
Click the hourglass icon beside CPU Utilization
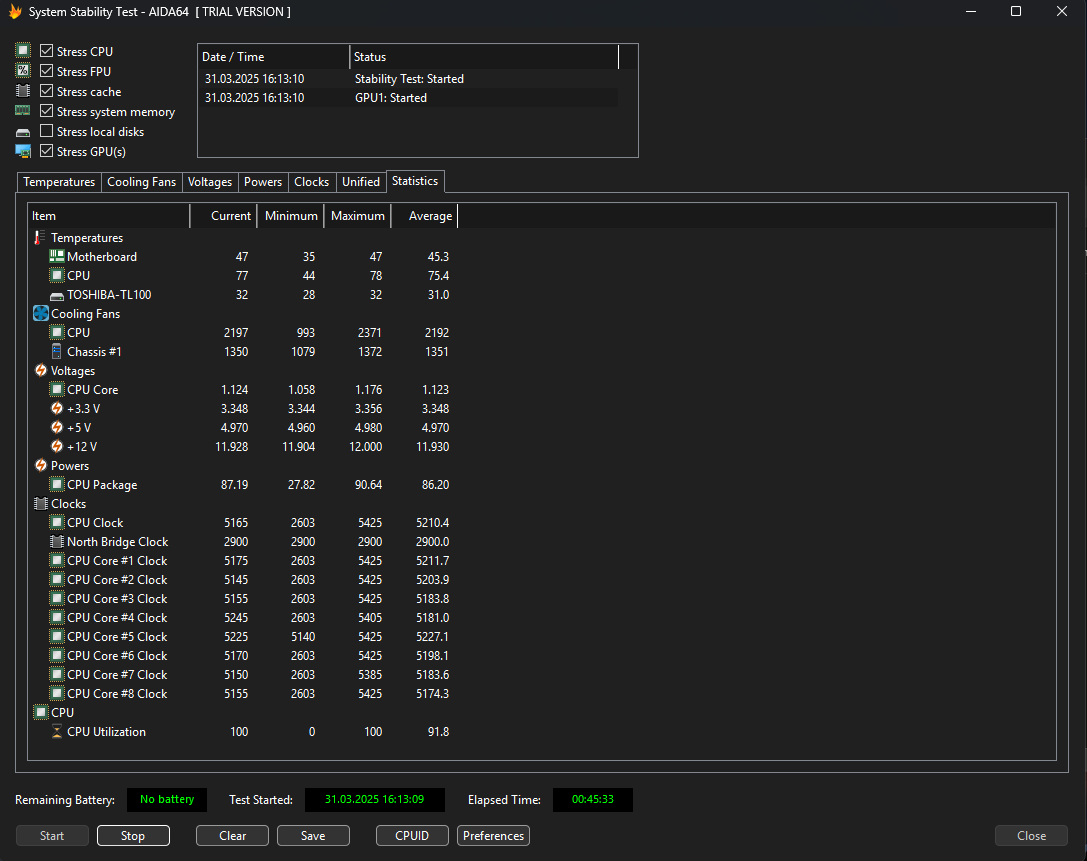57,731
